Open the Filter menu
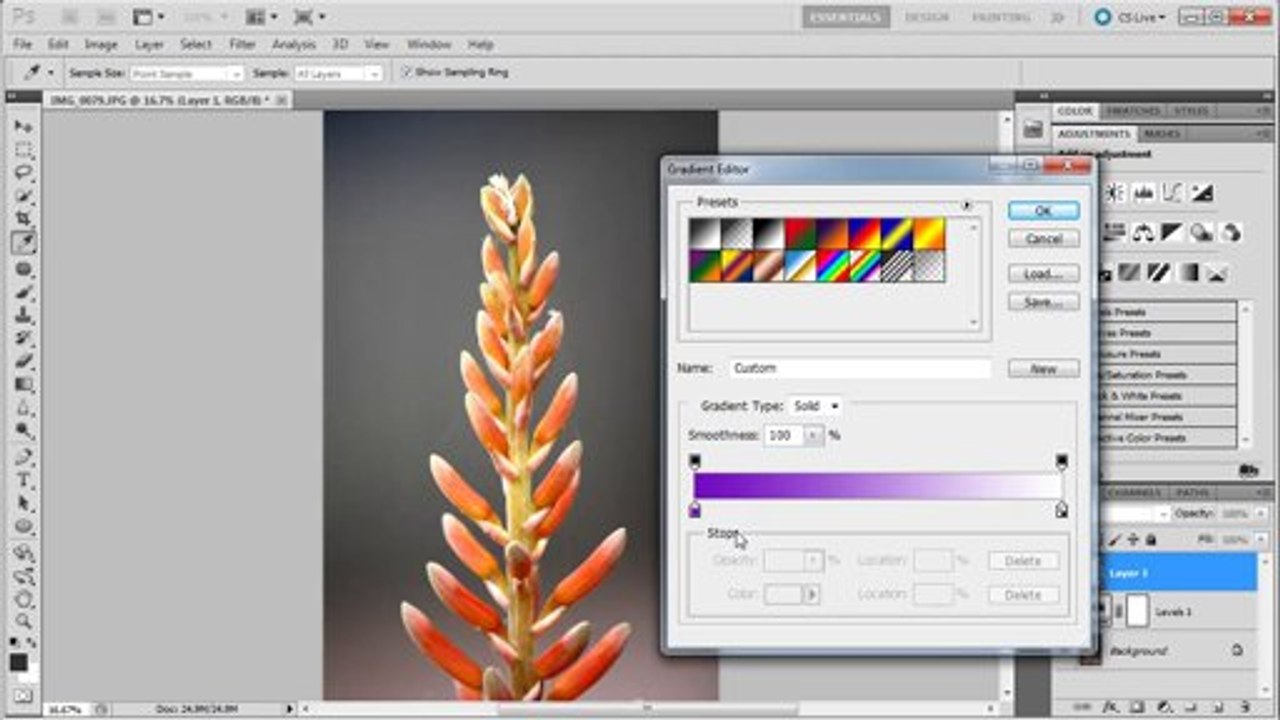1280x720 pixels. pyautogui.click(x=242, y=45)
